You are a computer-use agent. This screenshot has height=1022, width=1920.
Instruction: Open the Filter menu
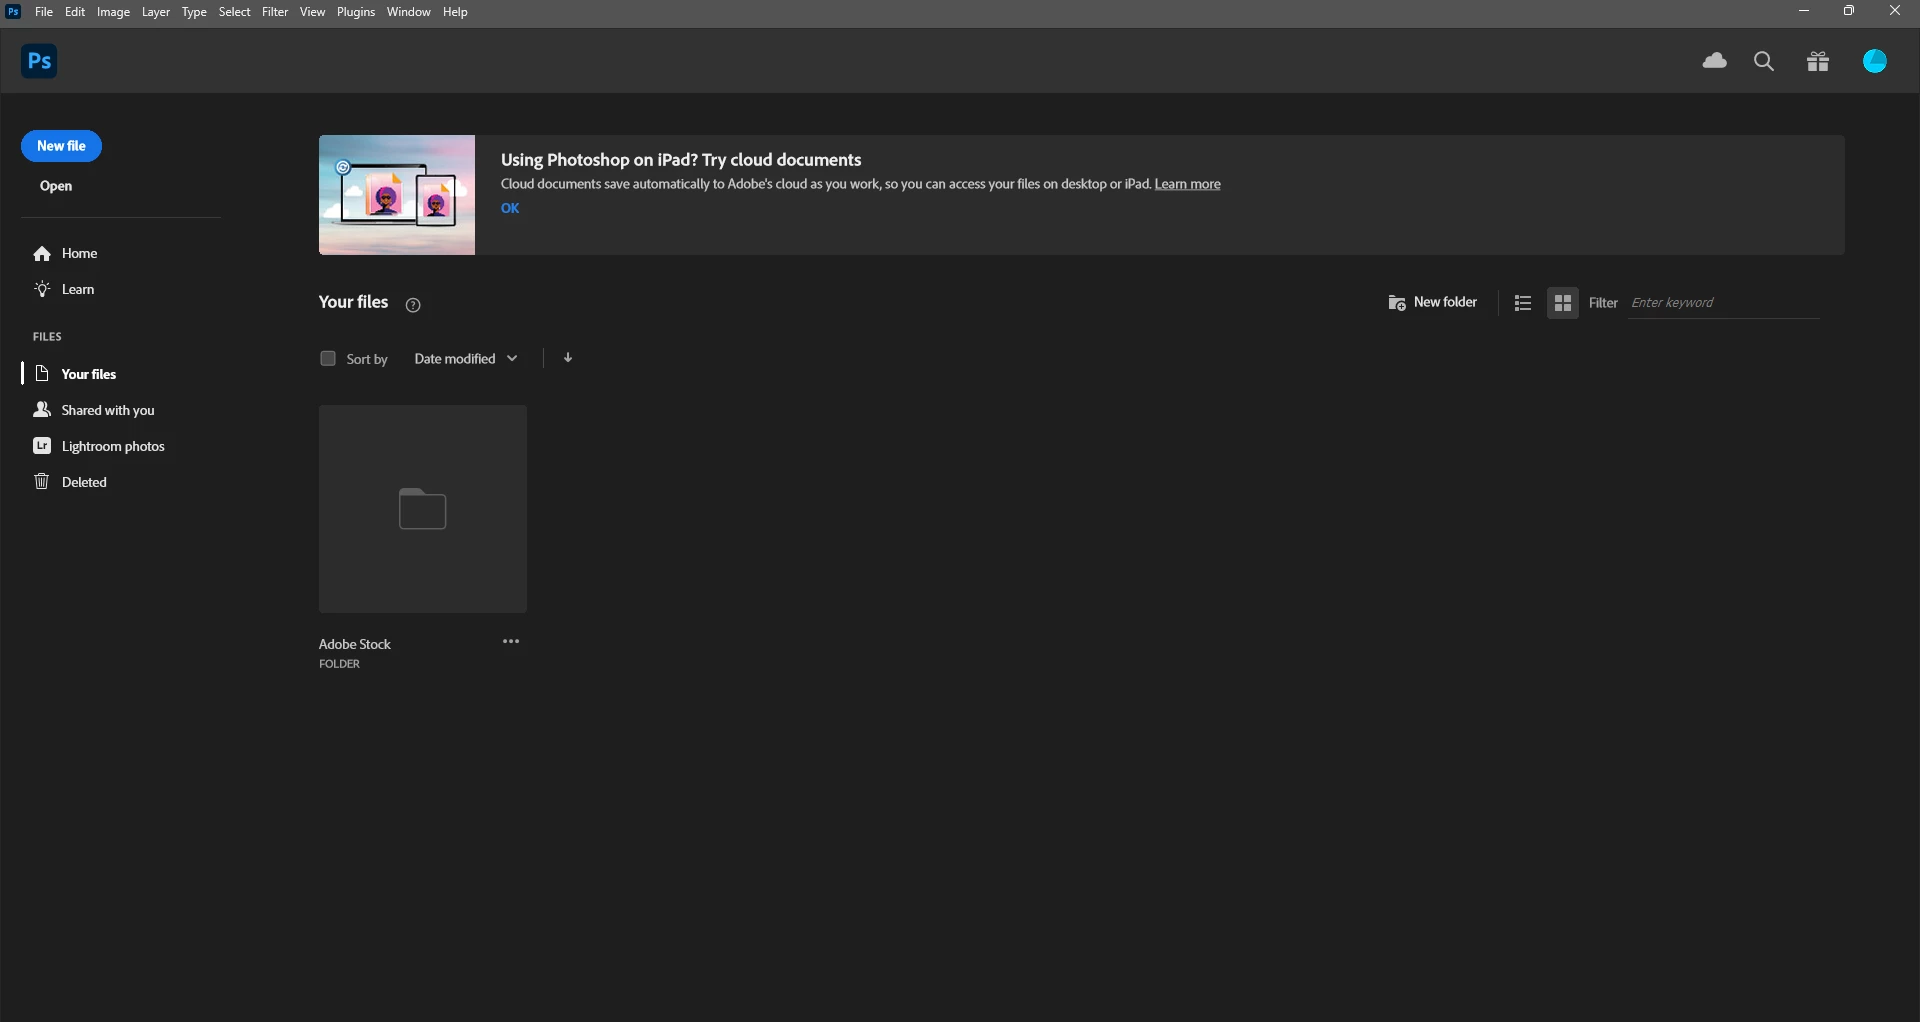click(x=275, y=12)
